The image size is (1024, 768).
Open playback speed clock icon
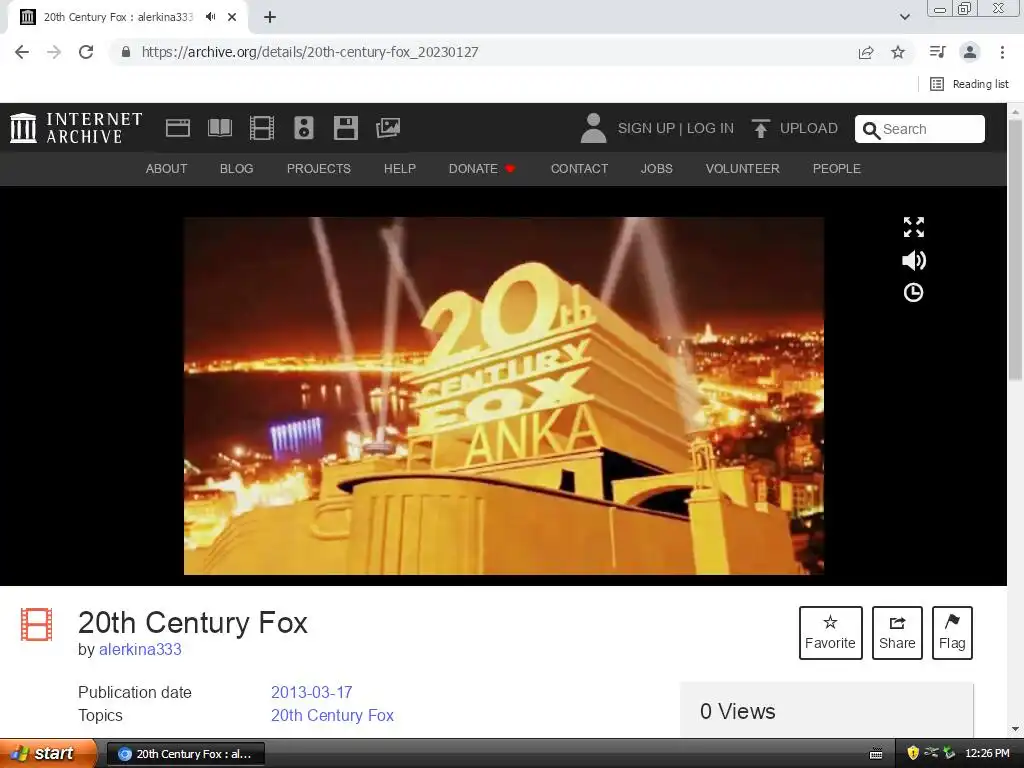pos(913,293)
